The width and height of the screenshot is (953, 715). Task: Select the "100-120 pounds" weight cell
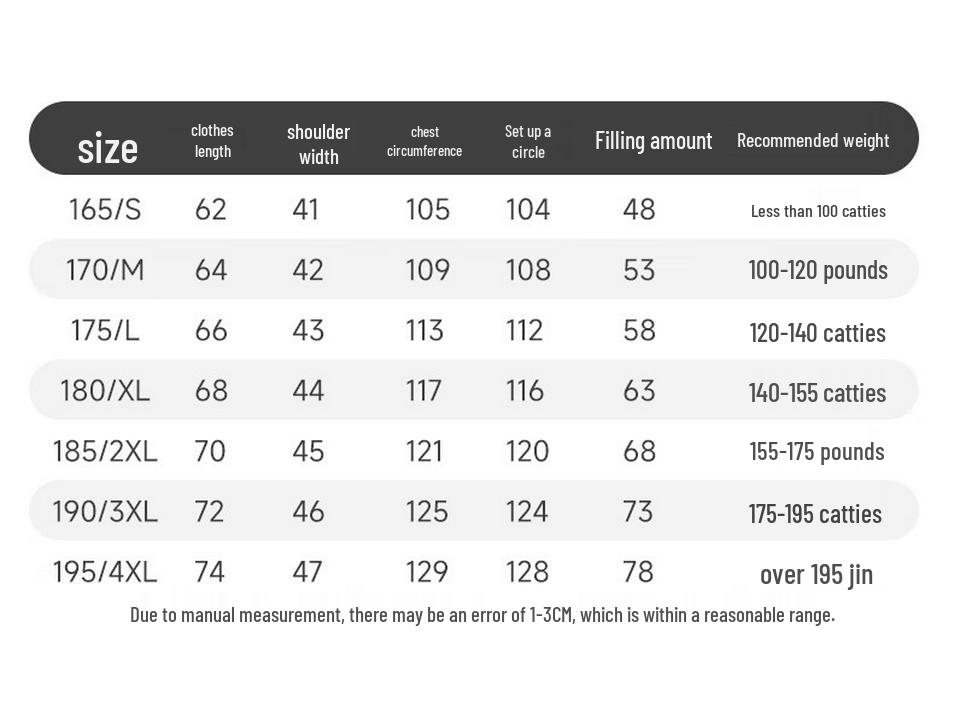click(818, 270)
